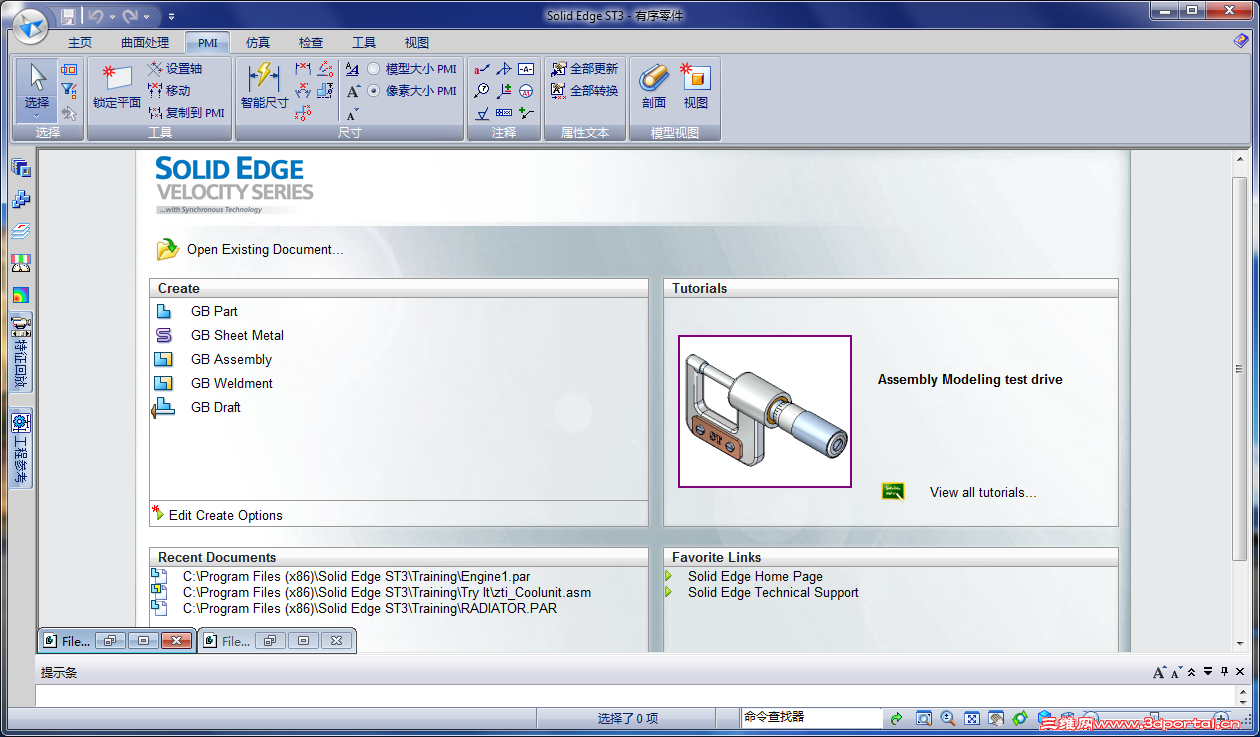Open recent document zti_Coolunit.asm
Viewport: 1260px width, 737px height.
[x=387, y=592]
